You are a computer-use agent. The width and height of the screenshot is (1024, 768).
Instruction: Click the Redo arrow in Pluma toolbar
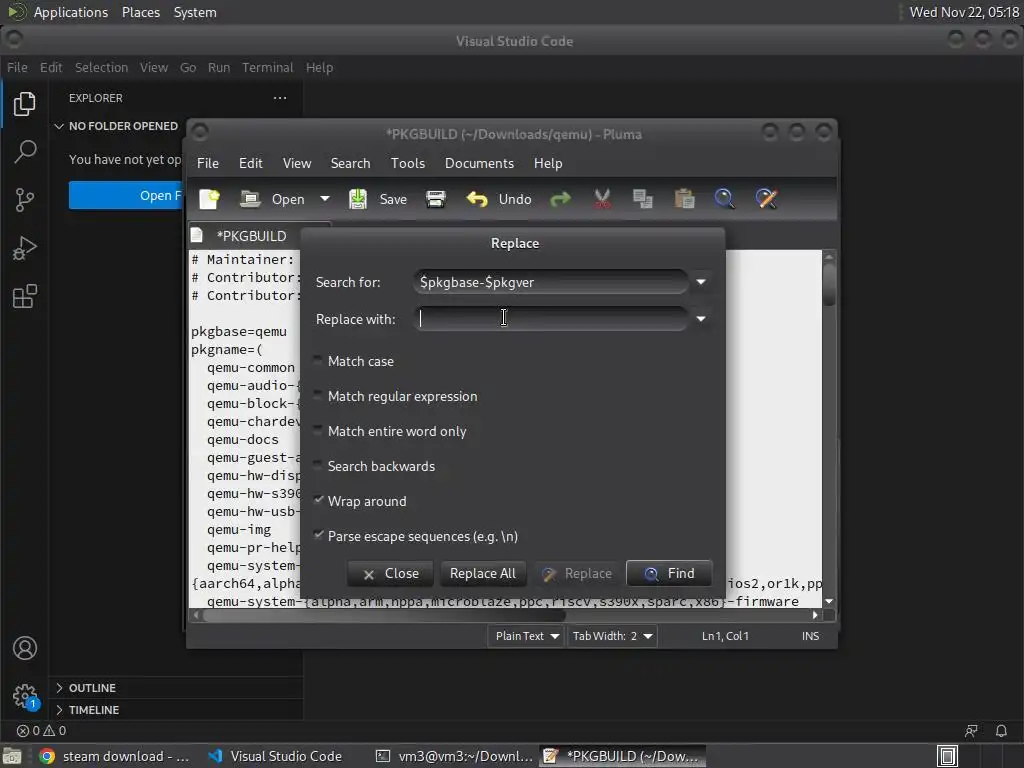pos(560,199)
